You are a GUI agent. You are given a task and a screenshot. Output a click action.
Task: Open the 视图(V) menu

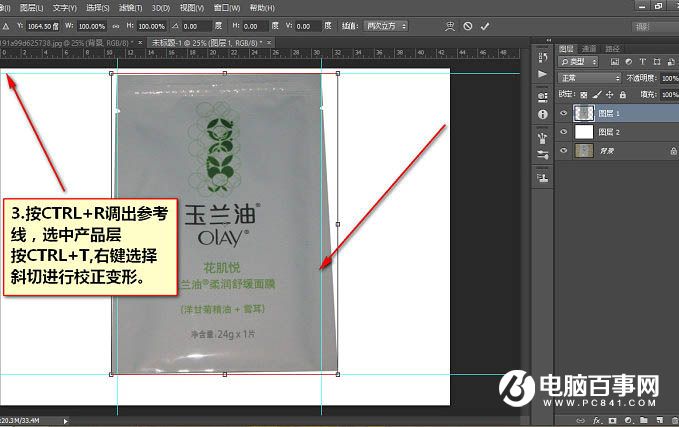pos(192,8)
